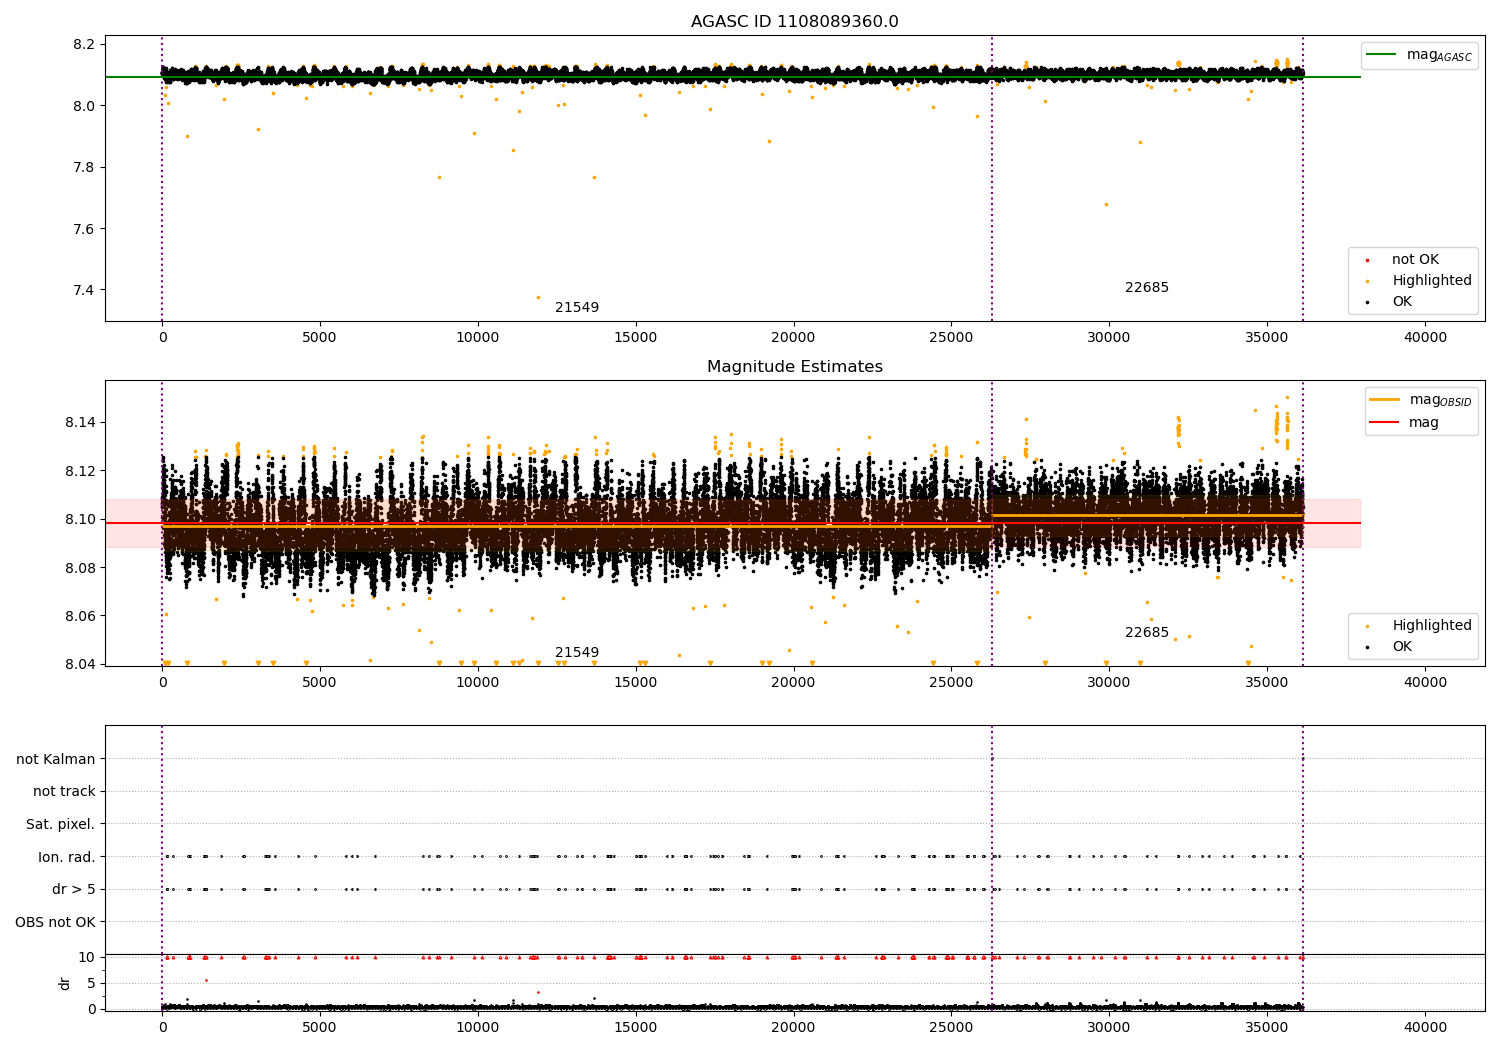Click "Highlighted" in the Magnitude Estimates legend
Screen dimensions: 1500x1050
1432,626
